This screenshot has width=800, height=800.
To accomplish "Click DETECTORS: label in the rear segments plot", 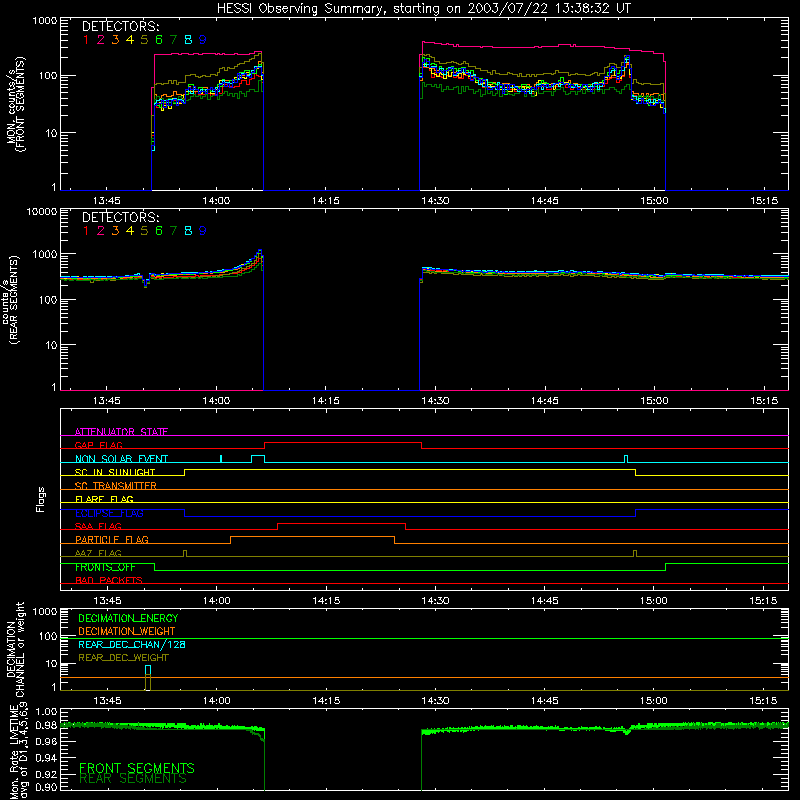I will pyautogui.click(x=120, y=217).
